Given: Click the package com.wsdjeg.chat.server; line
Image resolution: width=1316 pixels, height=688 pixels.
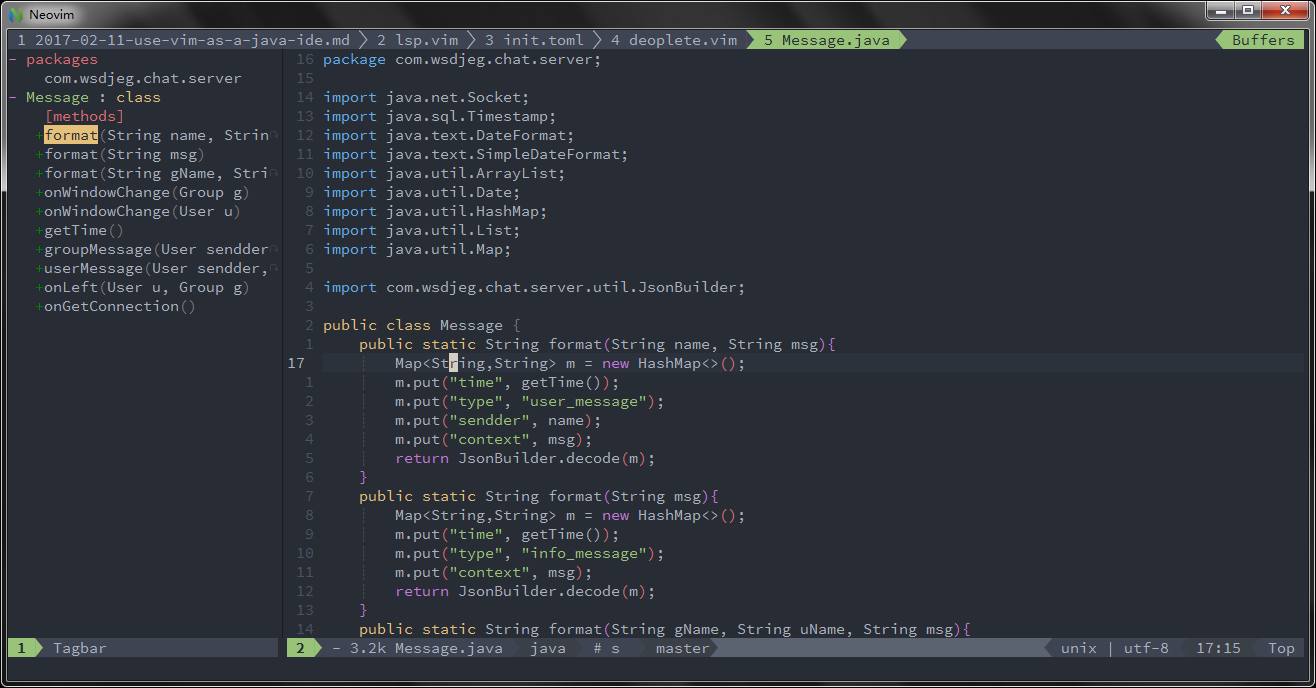Looking at the screenshot, I should point(462,59).
